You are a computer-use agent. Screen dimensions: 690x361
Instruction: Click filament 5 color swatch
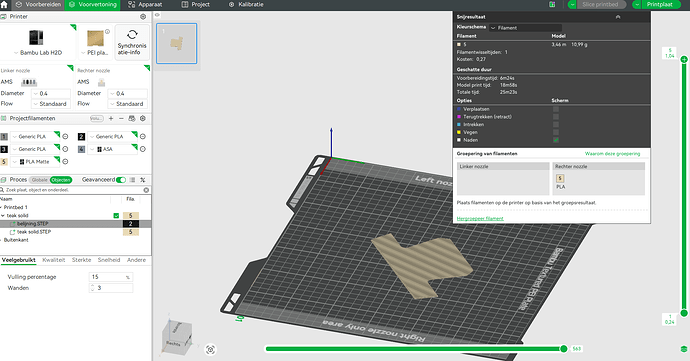[4, 162]
